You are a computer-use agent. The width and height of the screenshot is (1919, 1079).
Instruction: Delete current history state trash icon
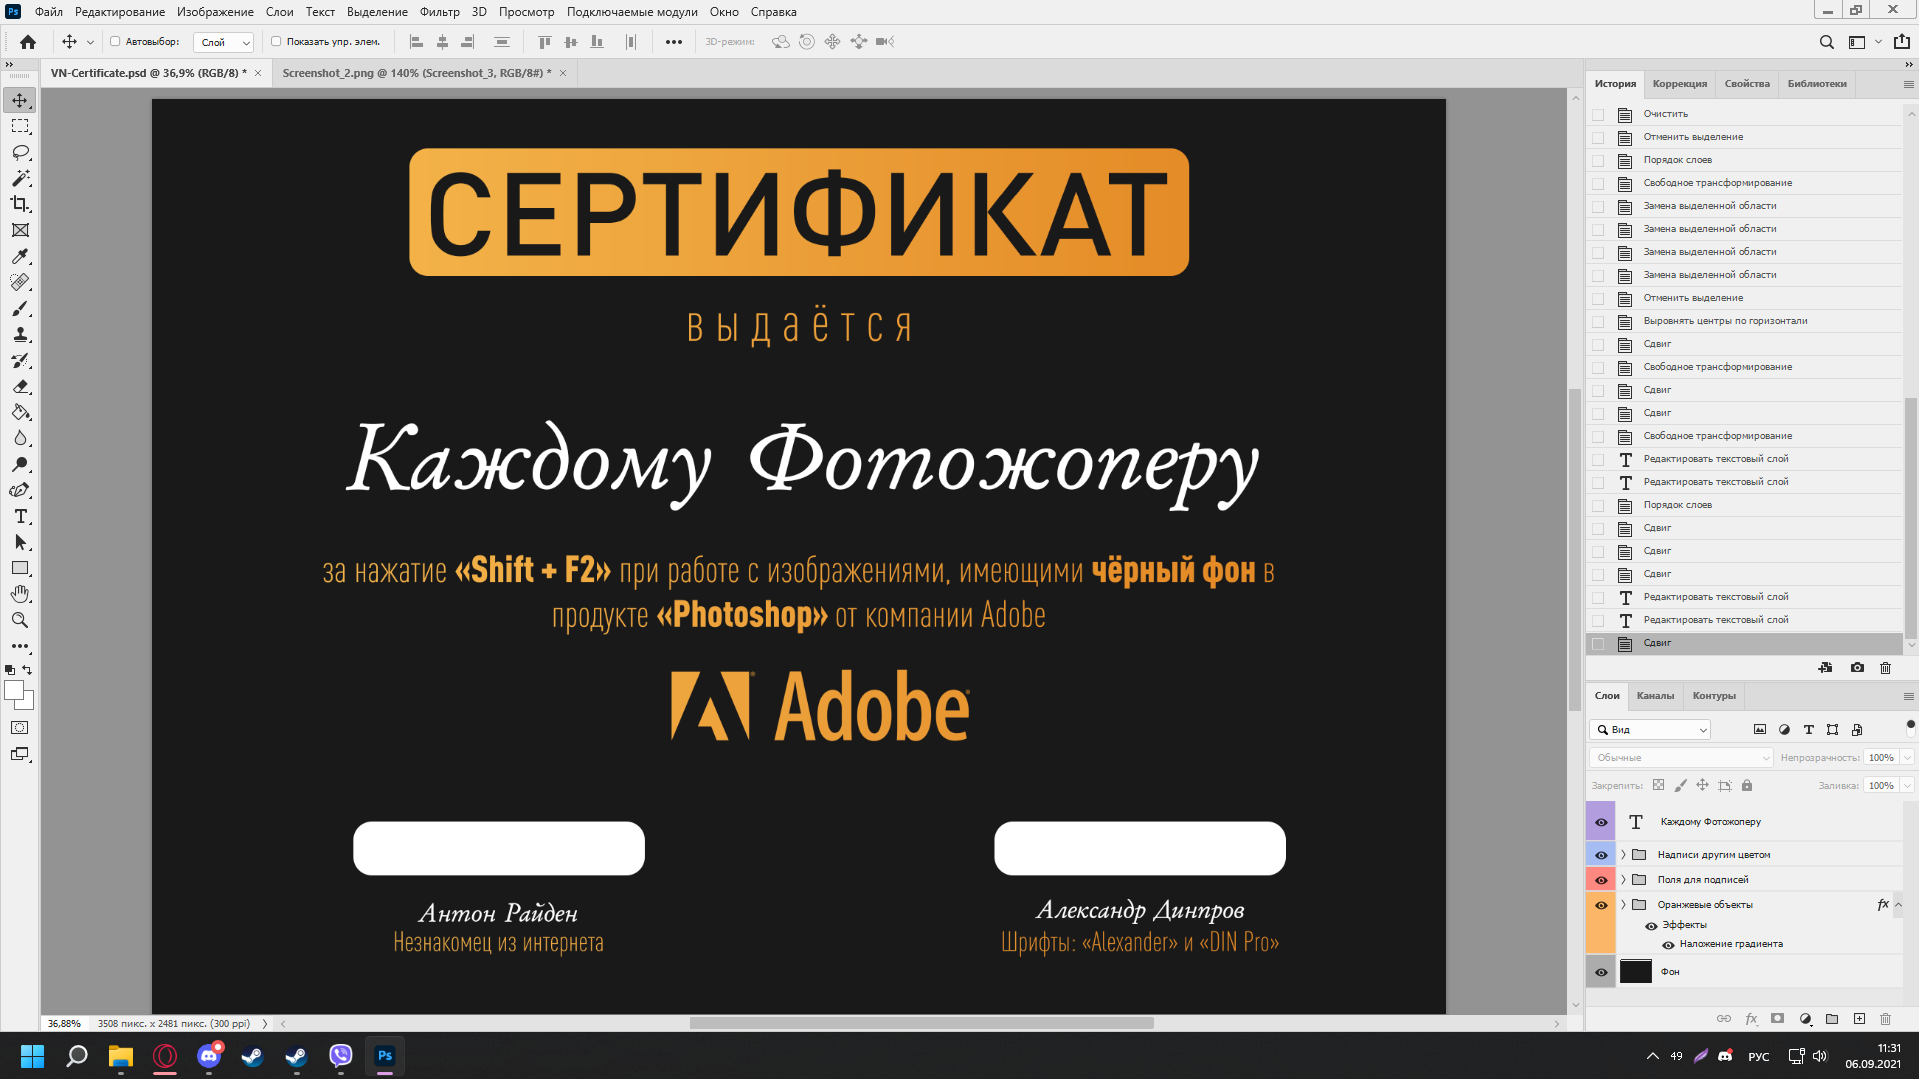pyautogui.click(x=1885, y=668)
